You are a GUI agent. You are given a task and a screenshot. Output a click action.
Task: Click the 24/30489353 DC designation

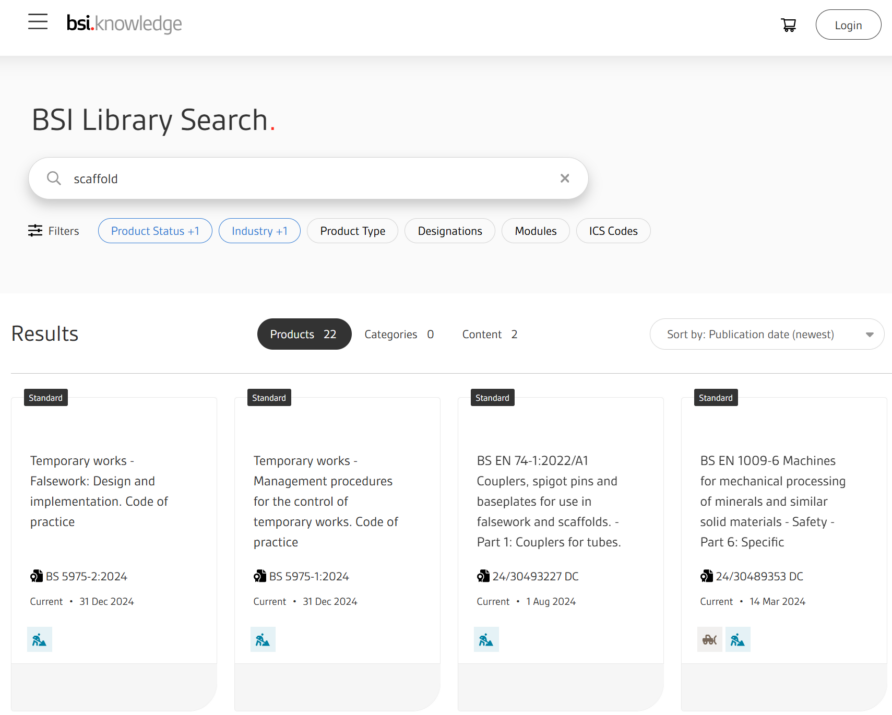click(x=759, y=576)
